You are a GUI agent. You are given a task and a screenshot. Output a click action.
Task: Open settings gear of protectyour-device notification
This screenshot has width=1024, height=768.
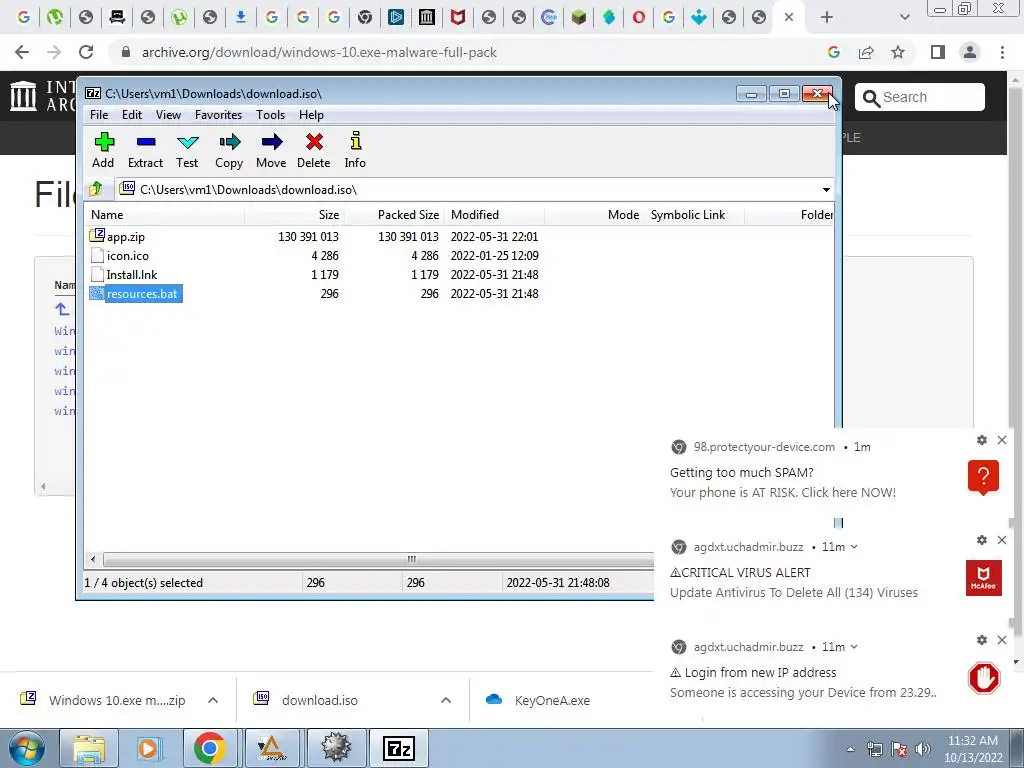pyautogui.click(x=982, y=440)
